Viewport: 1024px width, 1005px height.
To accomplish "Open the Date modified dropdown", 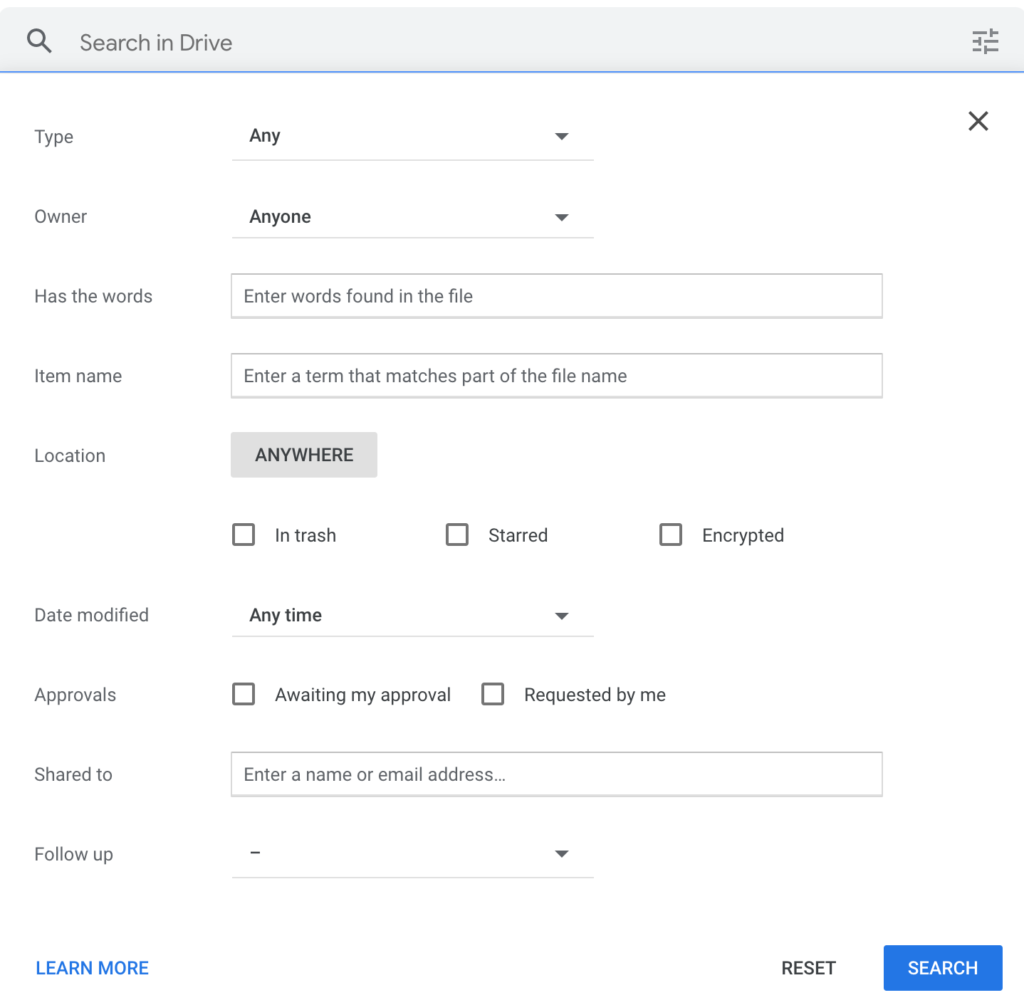I will [x=412, y=615].
